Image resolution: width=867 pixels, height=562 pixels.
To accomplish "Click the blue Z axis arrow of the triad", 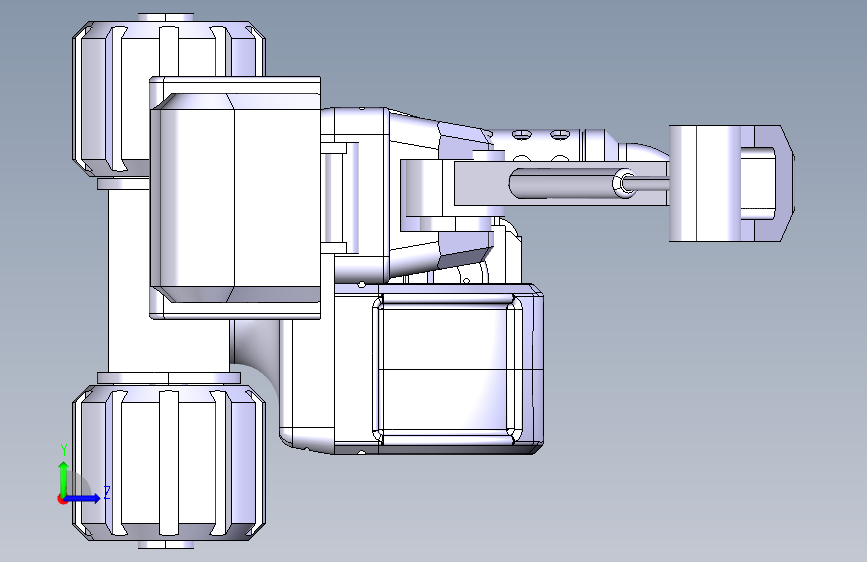I will [83, 498].
